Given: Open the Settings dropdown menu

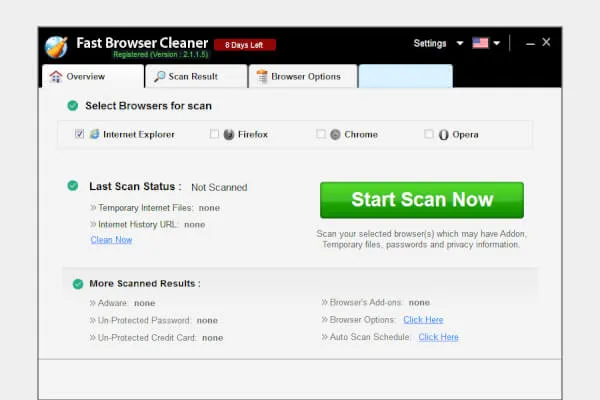Looking at the screenshot, I should click(438, 43).
